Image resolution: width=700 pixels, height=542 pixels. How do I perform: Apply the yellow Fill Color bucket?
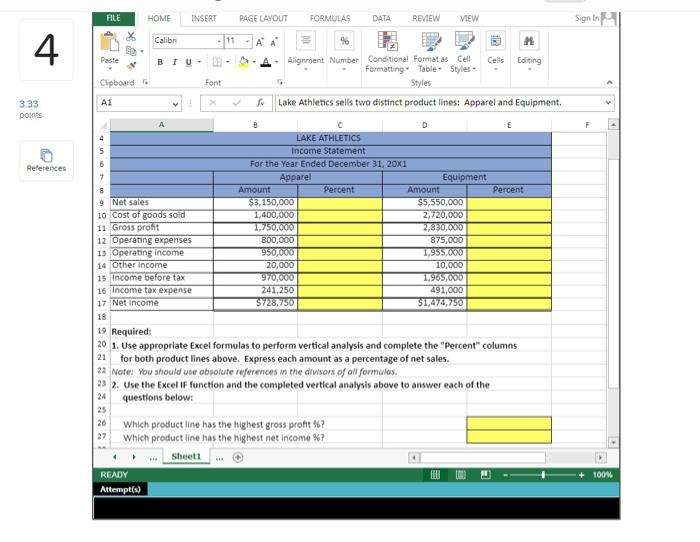click(x=243, y=62)
